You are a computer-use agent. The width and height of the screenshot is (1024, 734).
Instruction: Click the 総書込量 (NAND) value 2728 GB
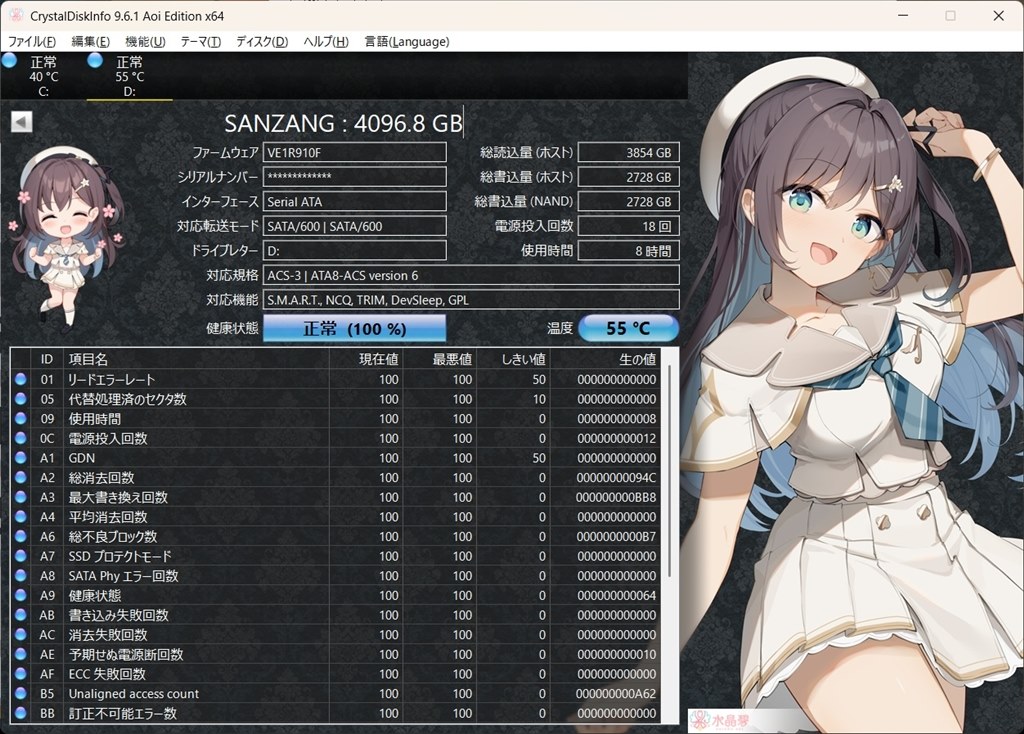point(628,201)
